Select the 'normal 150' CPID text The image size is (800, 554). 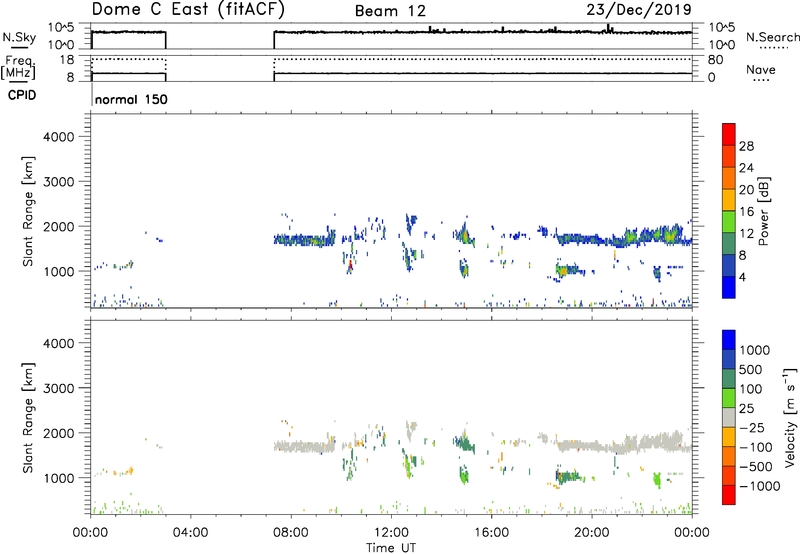pos(131,99)
